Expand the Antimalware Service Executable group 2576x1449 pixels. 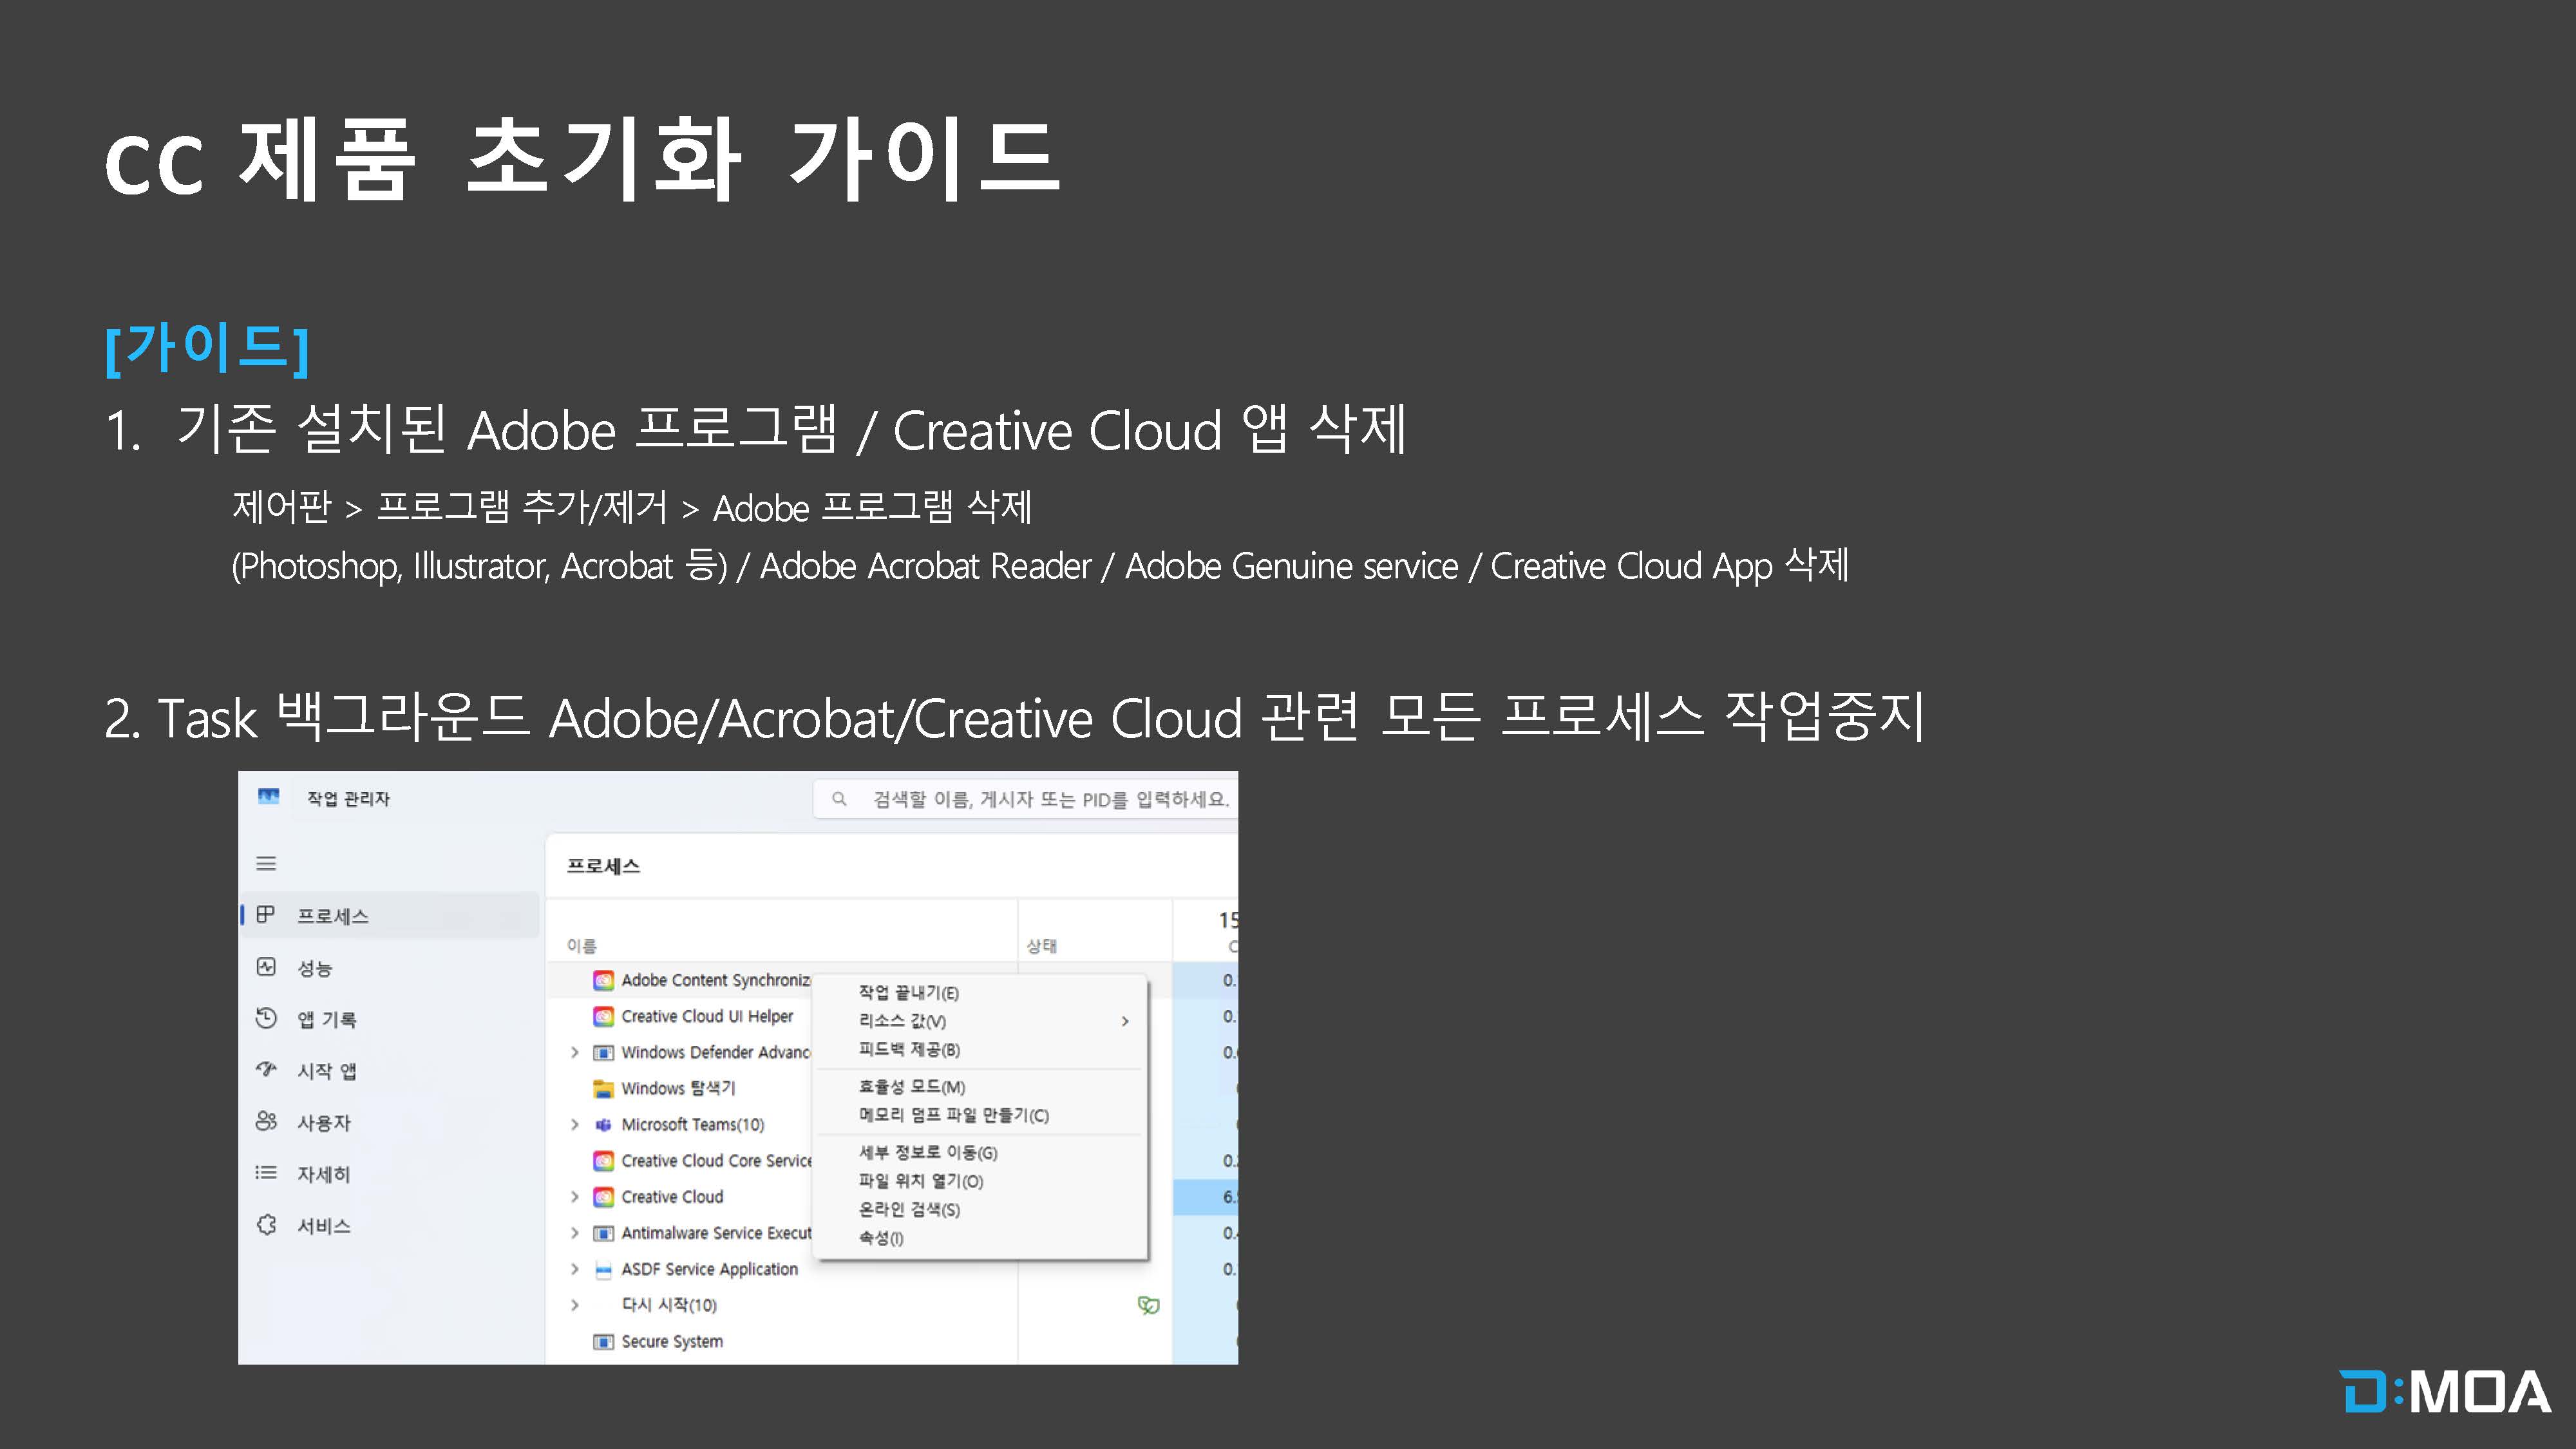click(575, 1232)
